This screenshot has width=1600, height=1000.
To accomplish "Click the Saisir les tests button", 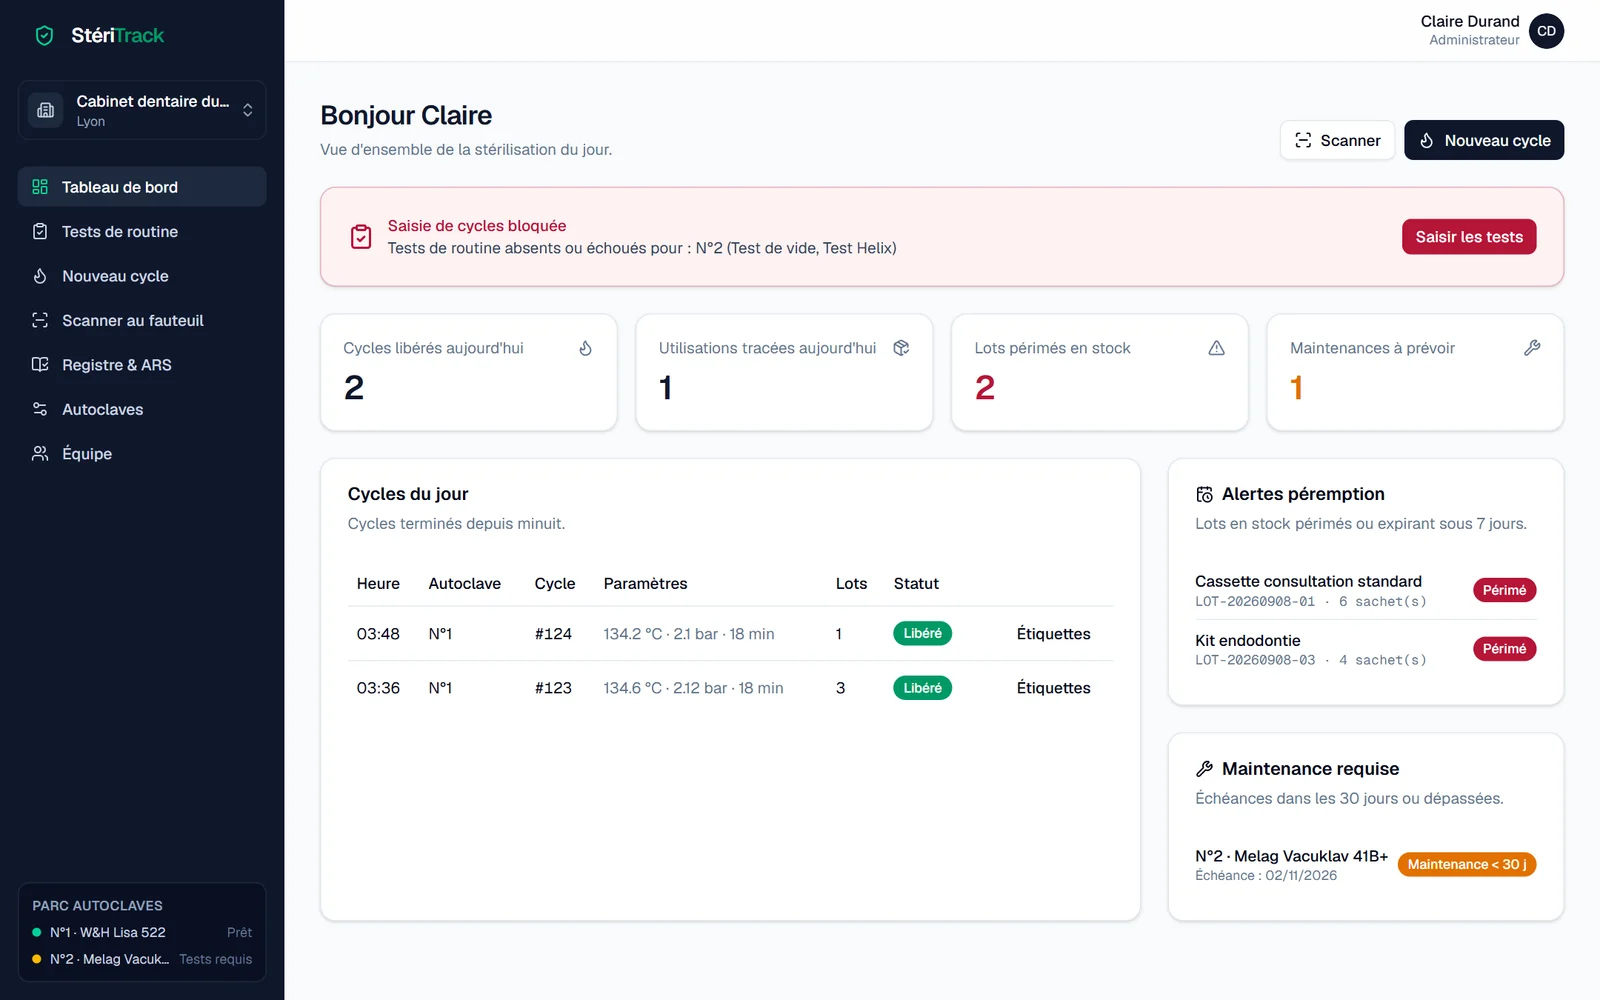I will coord(1469,237).
